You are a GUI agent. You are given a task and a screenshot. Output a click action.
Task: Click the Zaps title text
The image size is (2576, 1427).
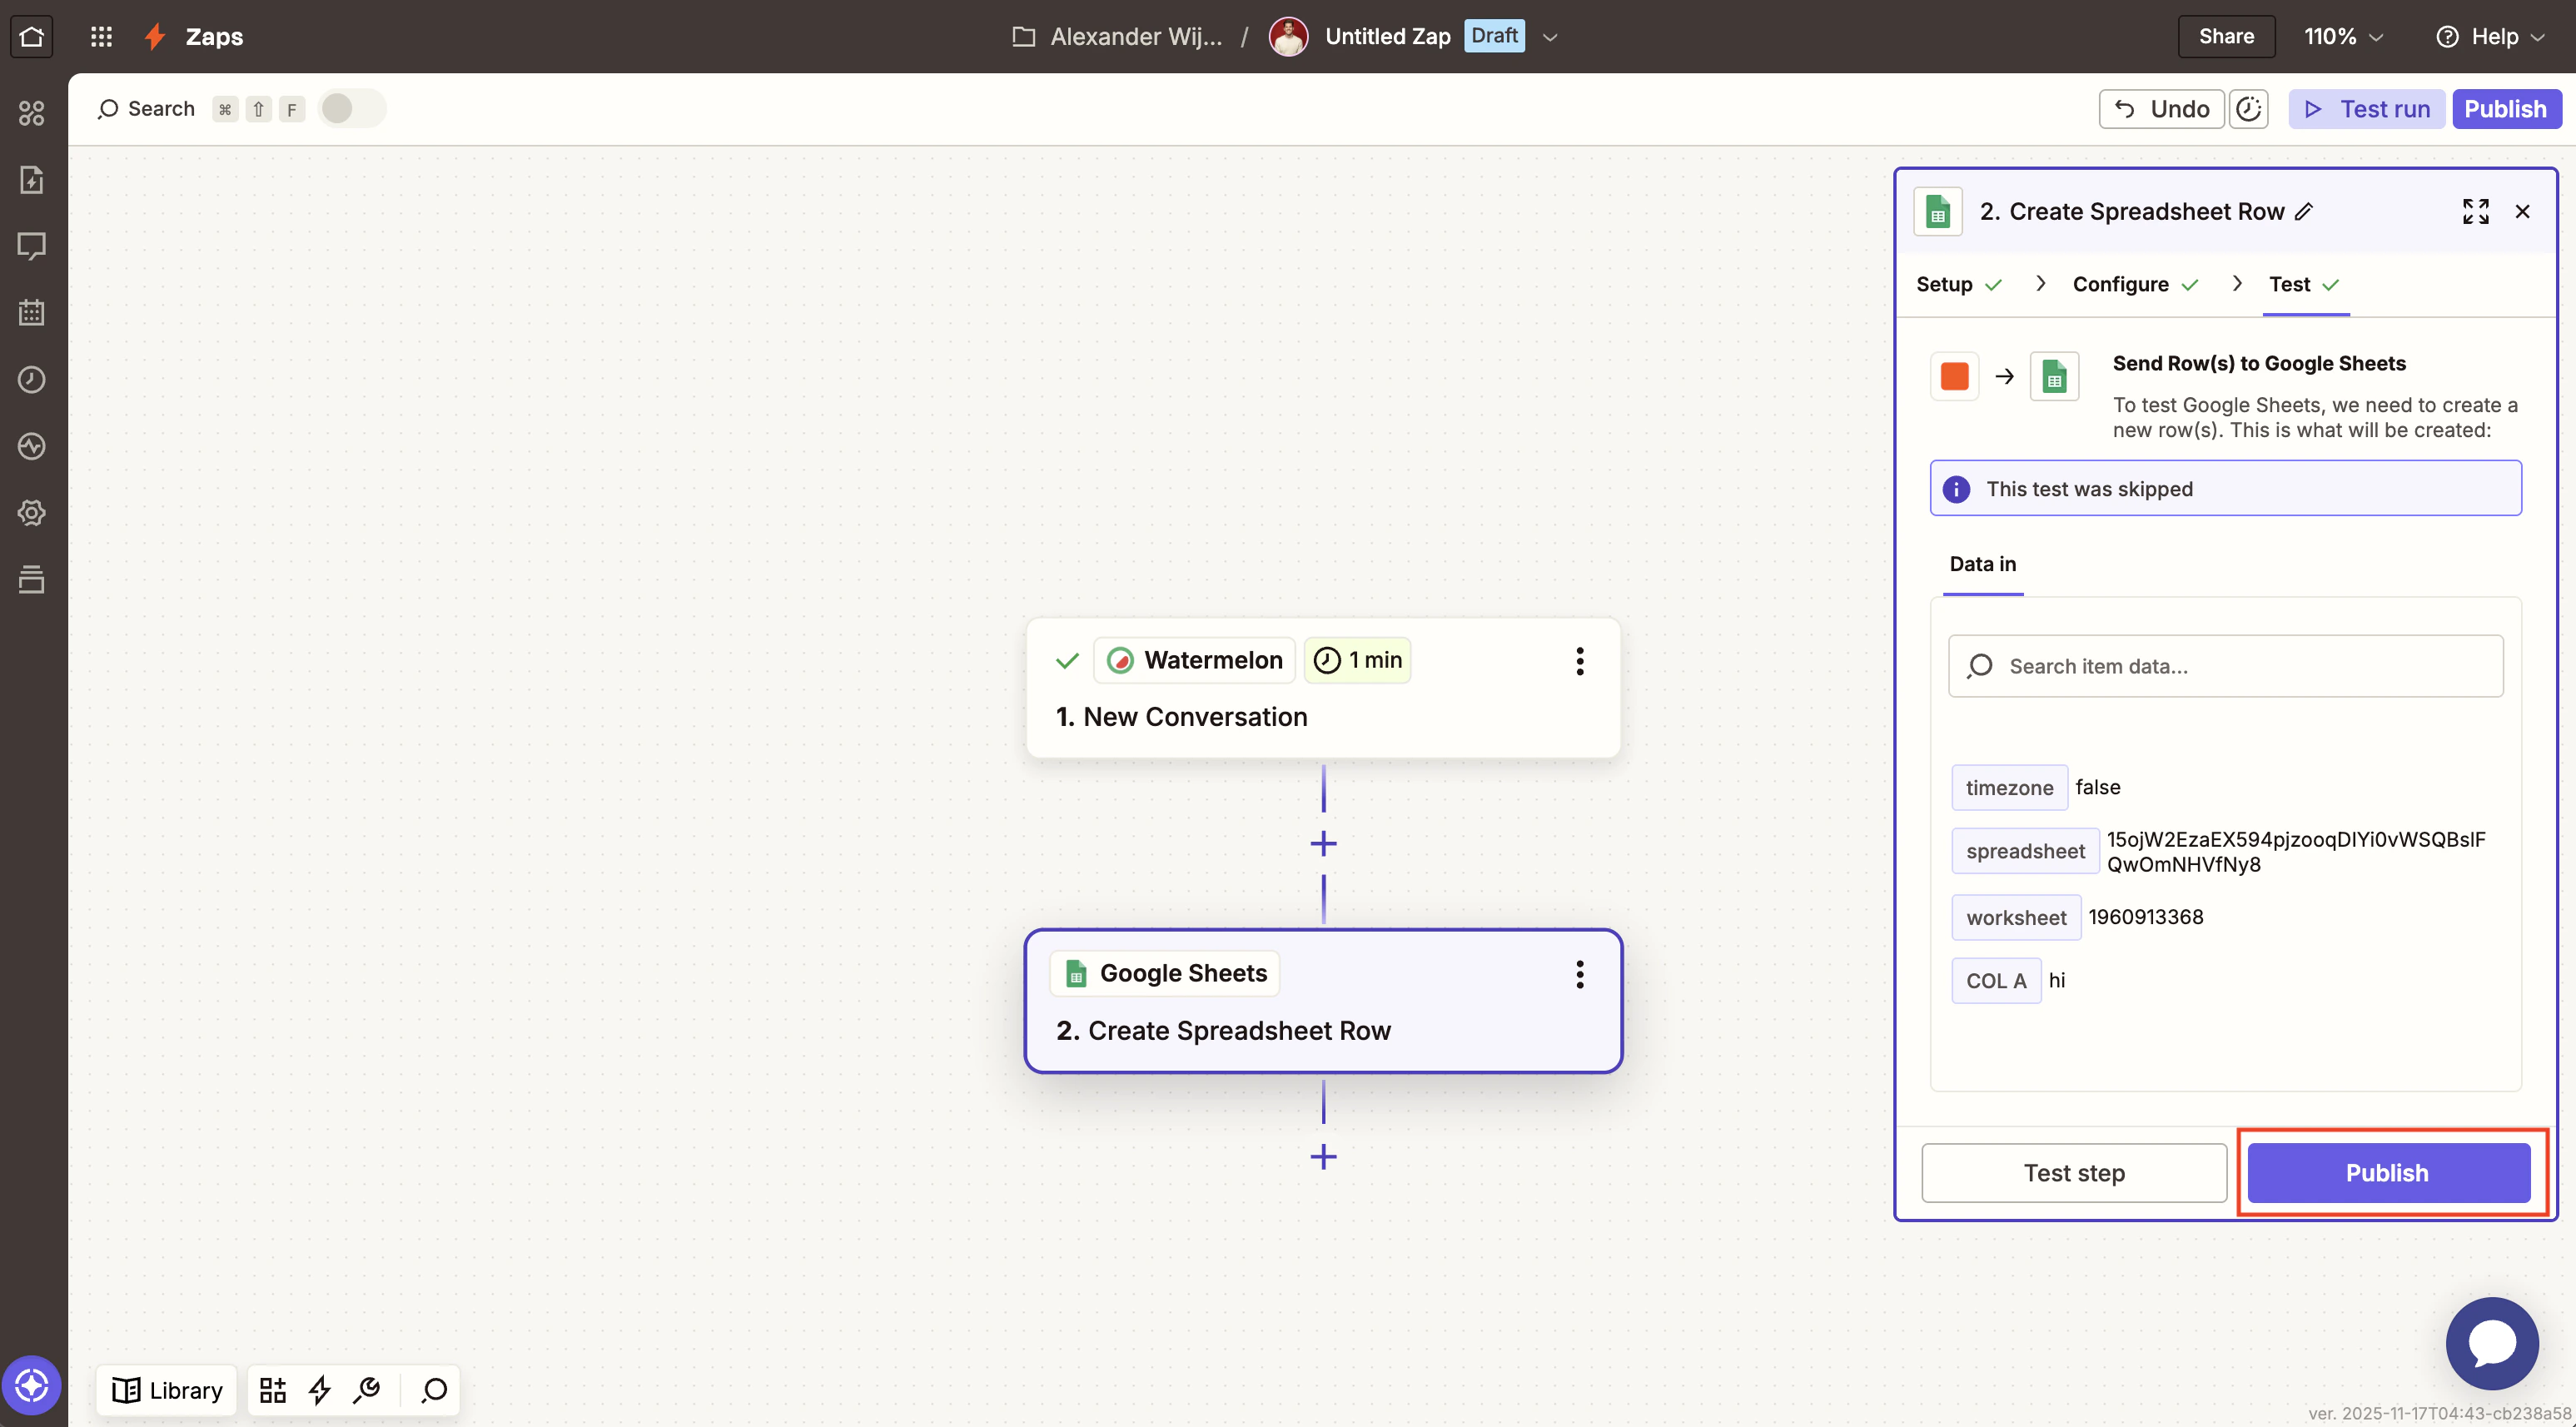click(214, 37)
